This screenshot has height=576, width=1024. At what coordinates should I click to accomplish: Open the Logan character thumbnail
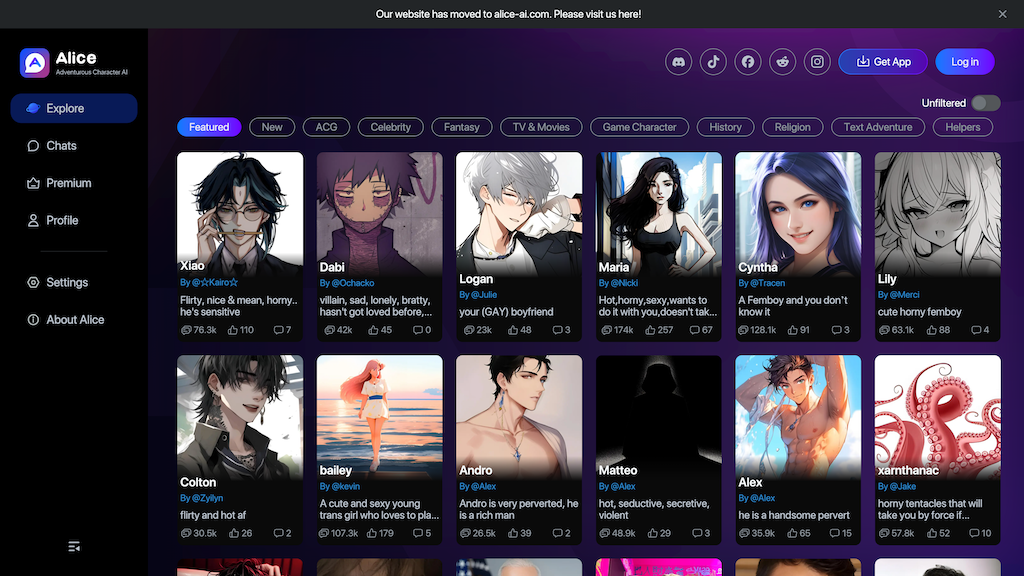pos(519,212)
